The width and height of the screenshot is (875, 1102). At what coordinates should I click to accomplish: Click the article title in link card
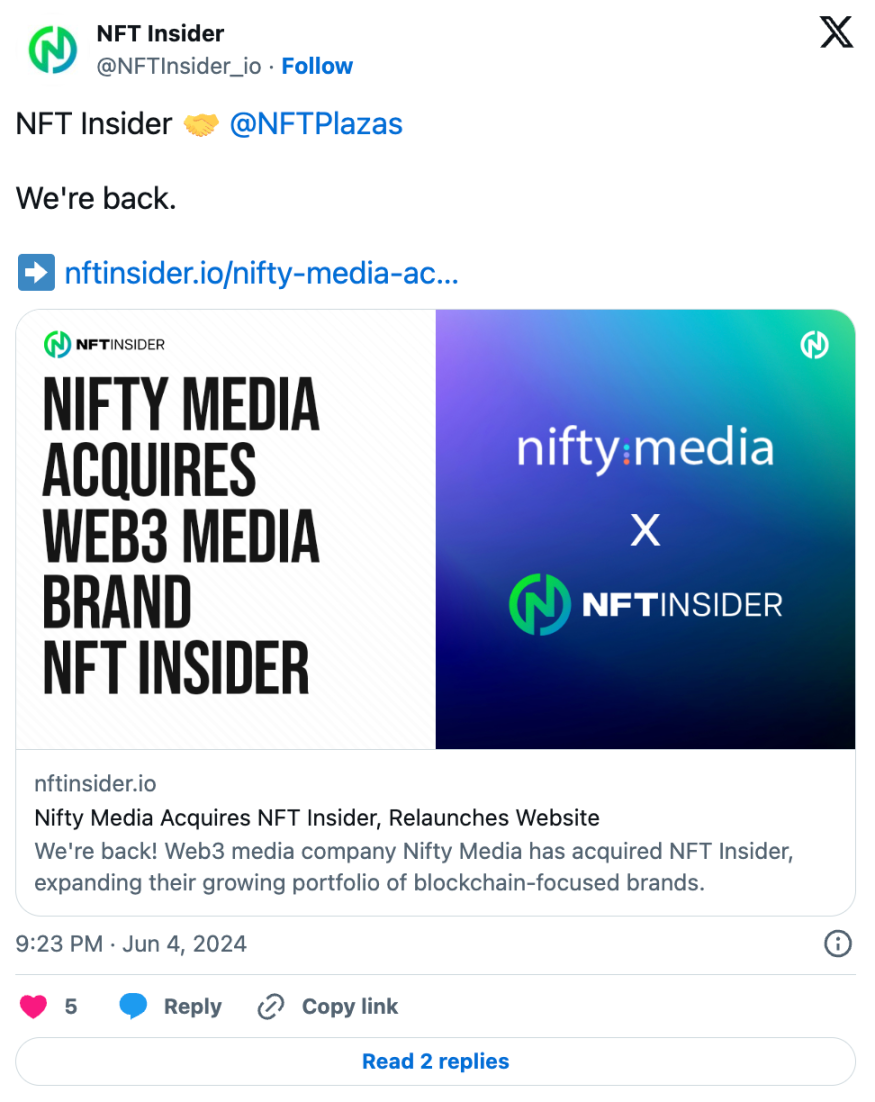[317, 817]
